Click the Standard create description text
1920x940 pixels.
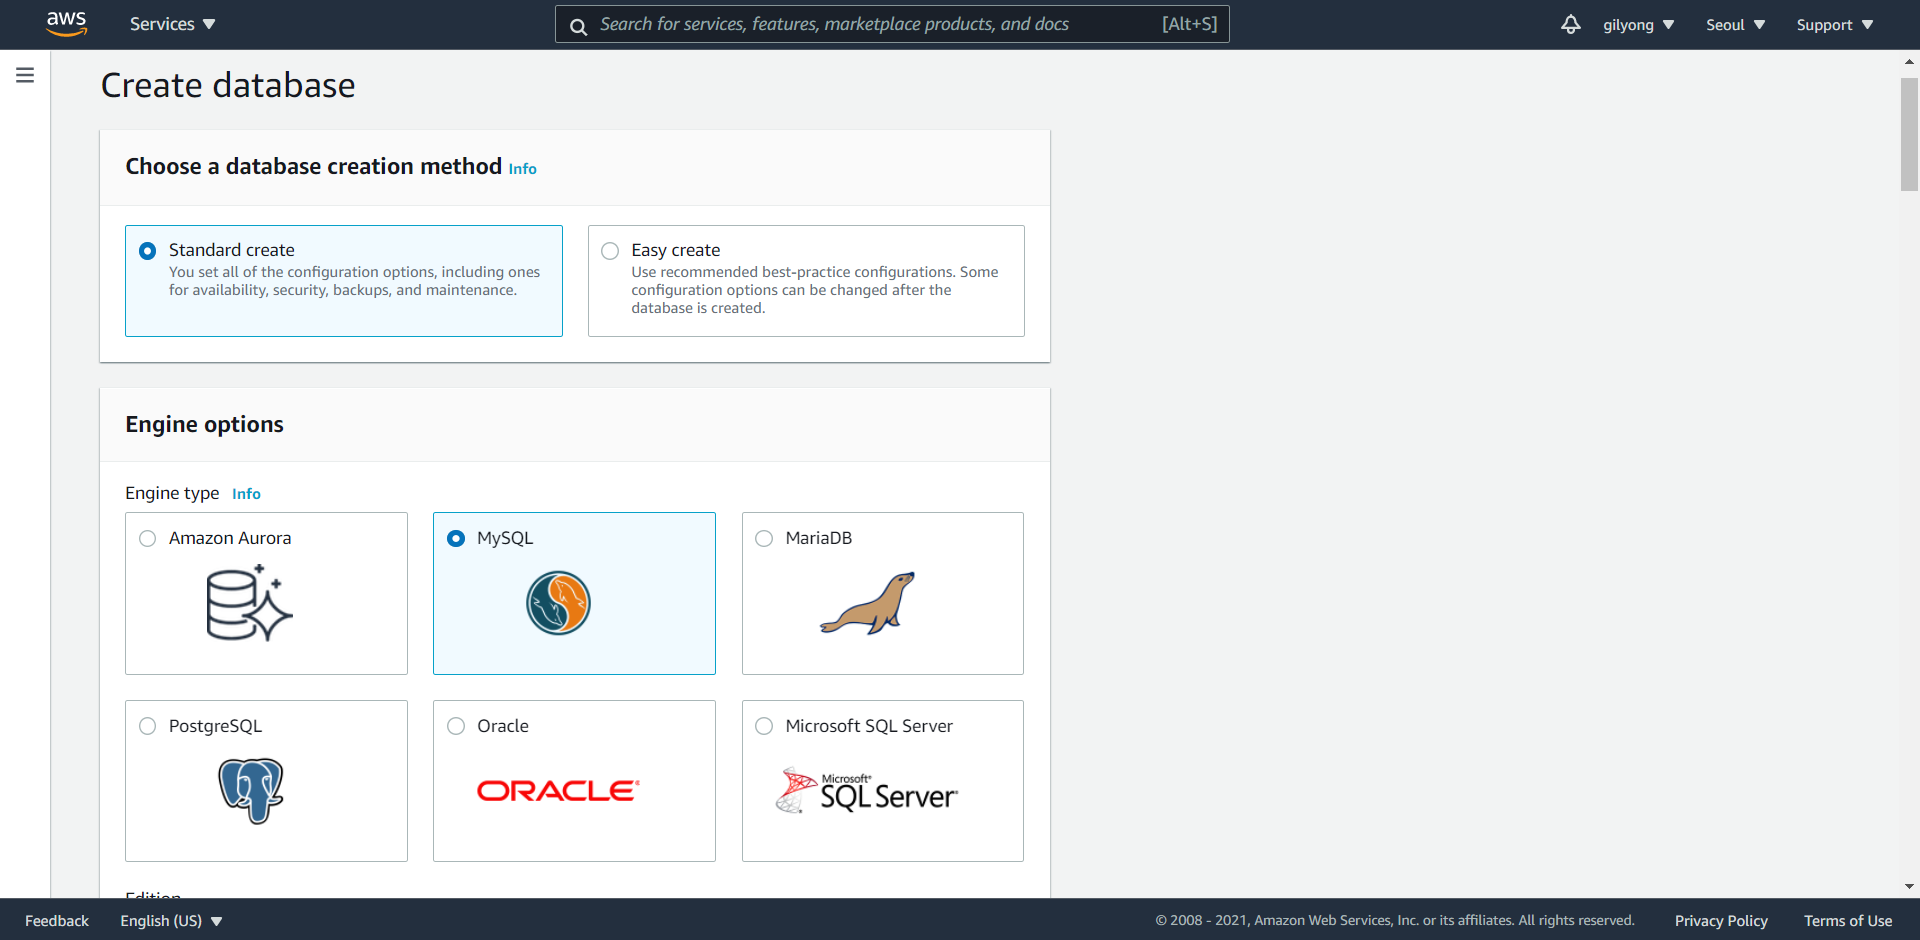click(354, 281)
